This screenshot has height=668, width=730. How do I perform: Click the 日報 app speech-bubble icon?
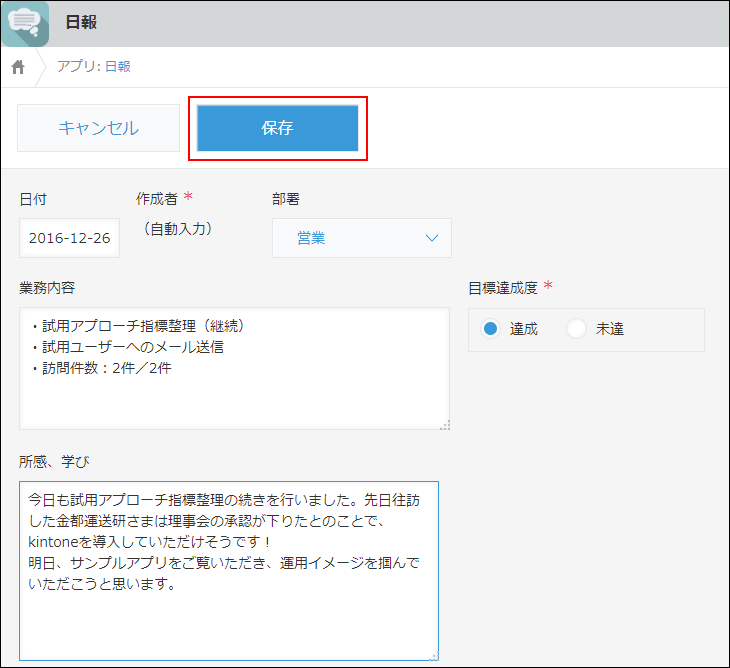click(x=25, y=23)
